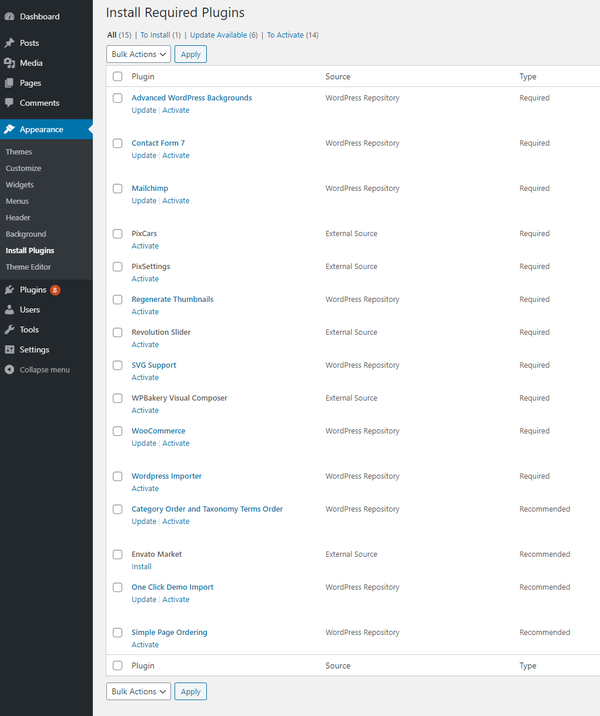600x716 pixels.
Task: Click Activate under PixSettings
Action: pos(145,279)
